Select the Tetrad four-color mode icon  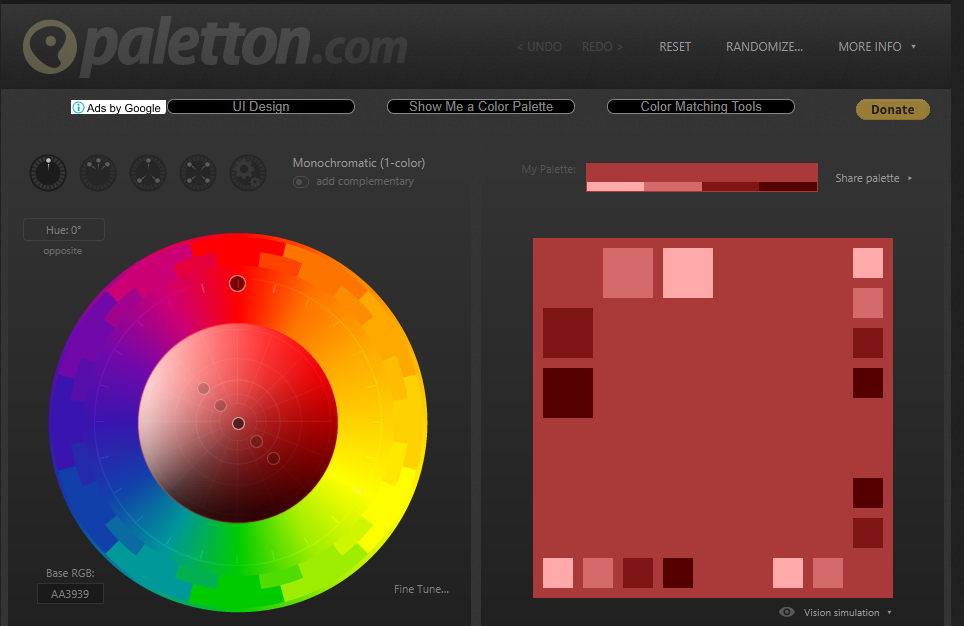pyautogui.click(x=198, y=173)
